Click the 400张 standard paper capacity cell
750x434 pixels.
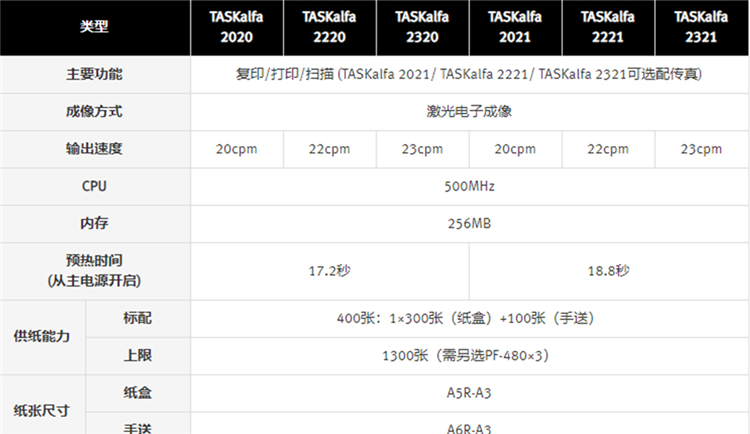[x=469, y=318]
